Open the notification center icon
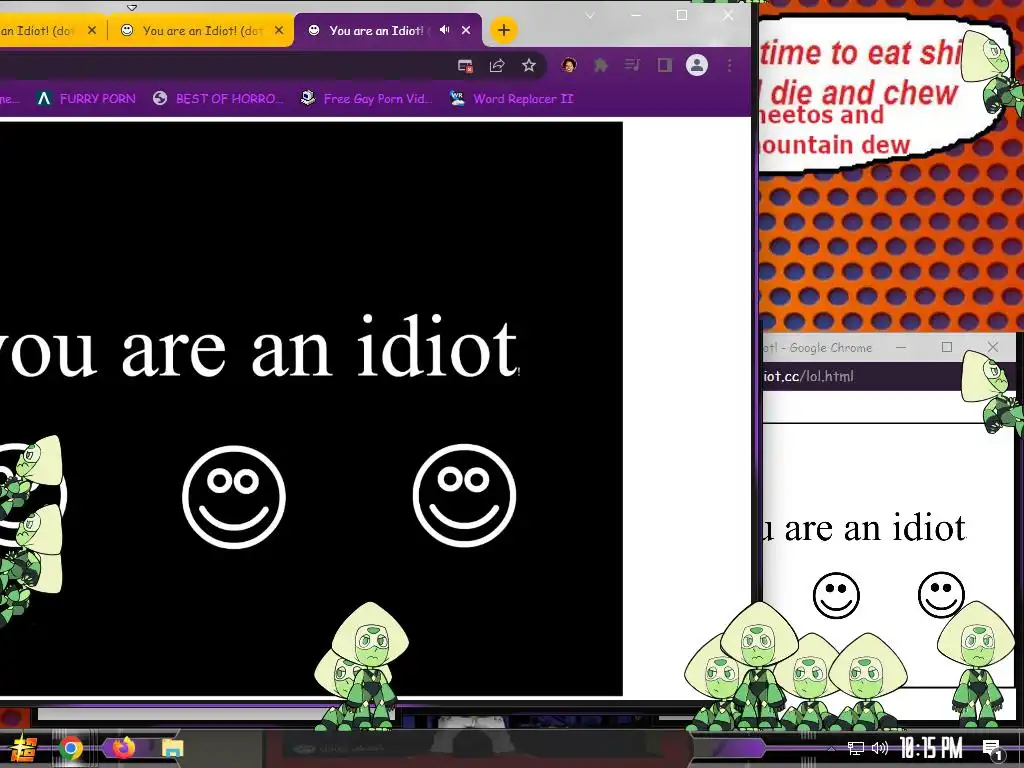Screen dimensions: 1024x768 coord(992,750)
